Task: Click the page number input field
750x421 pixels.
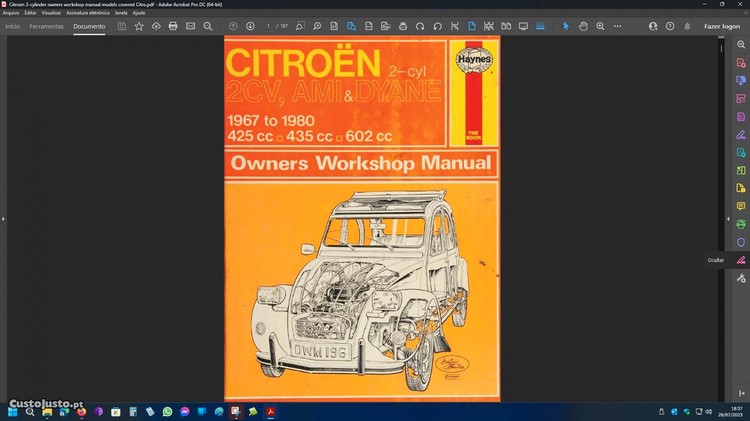Action: (x=268, y=26)
